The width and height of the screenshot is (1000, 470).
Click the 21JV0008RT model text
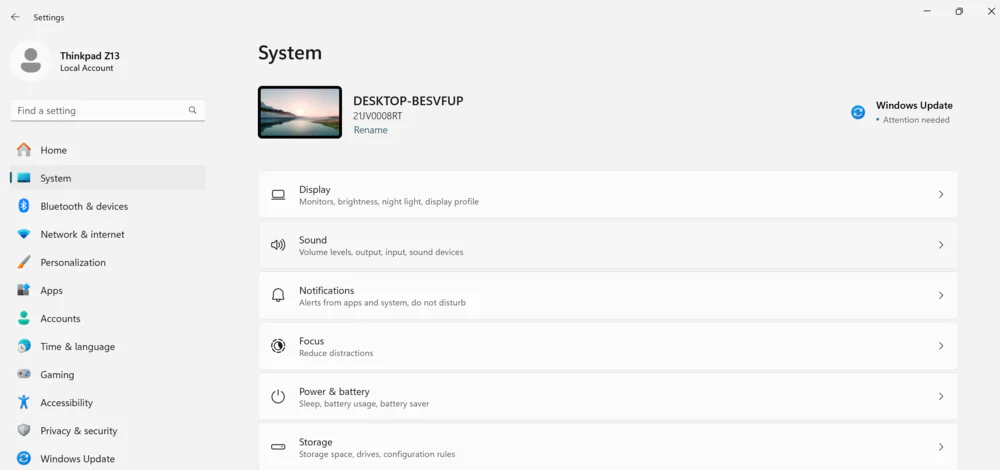point(378,116)
